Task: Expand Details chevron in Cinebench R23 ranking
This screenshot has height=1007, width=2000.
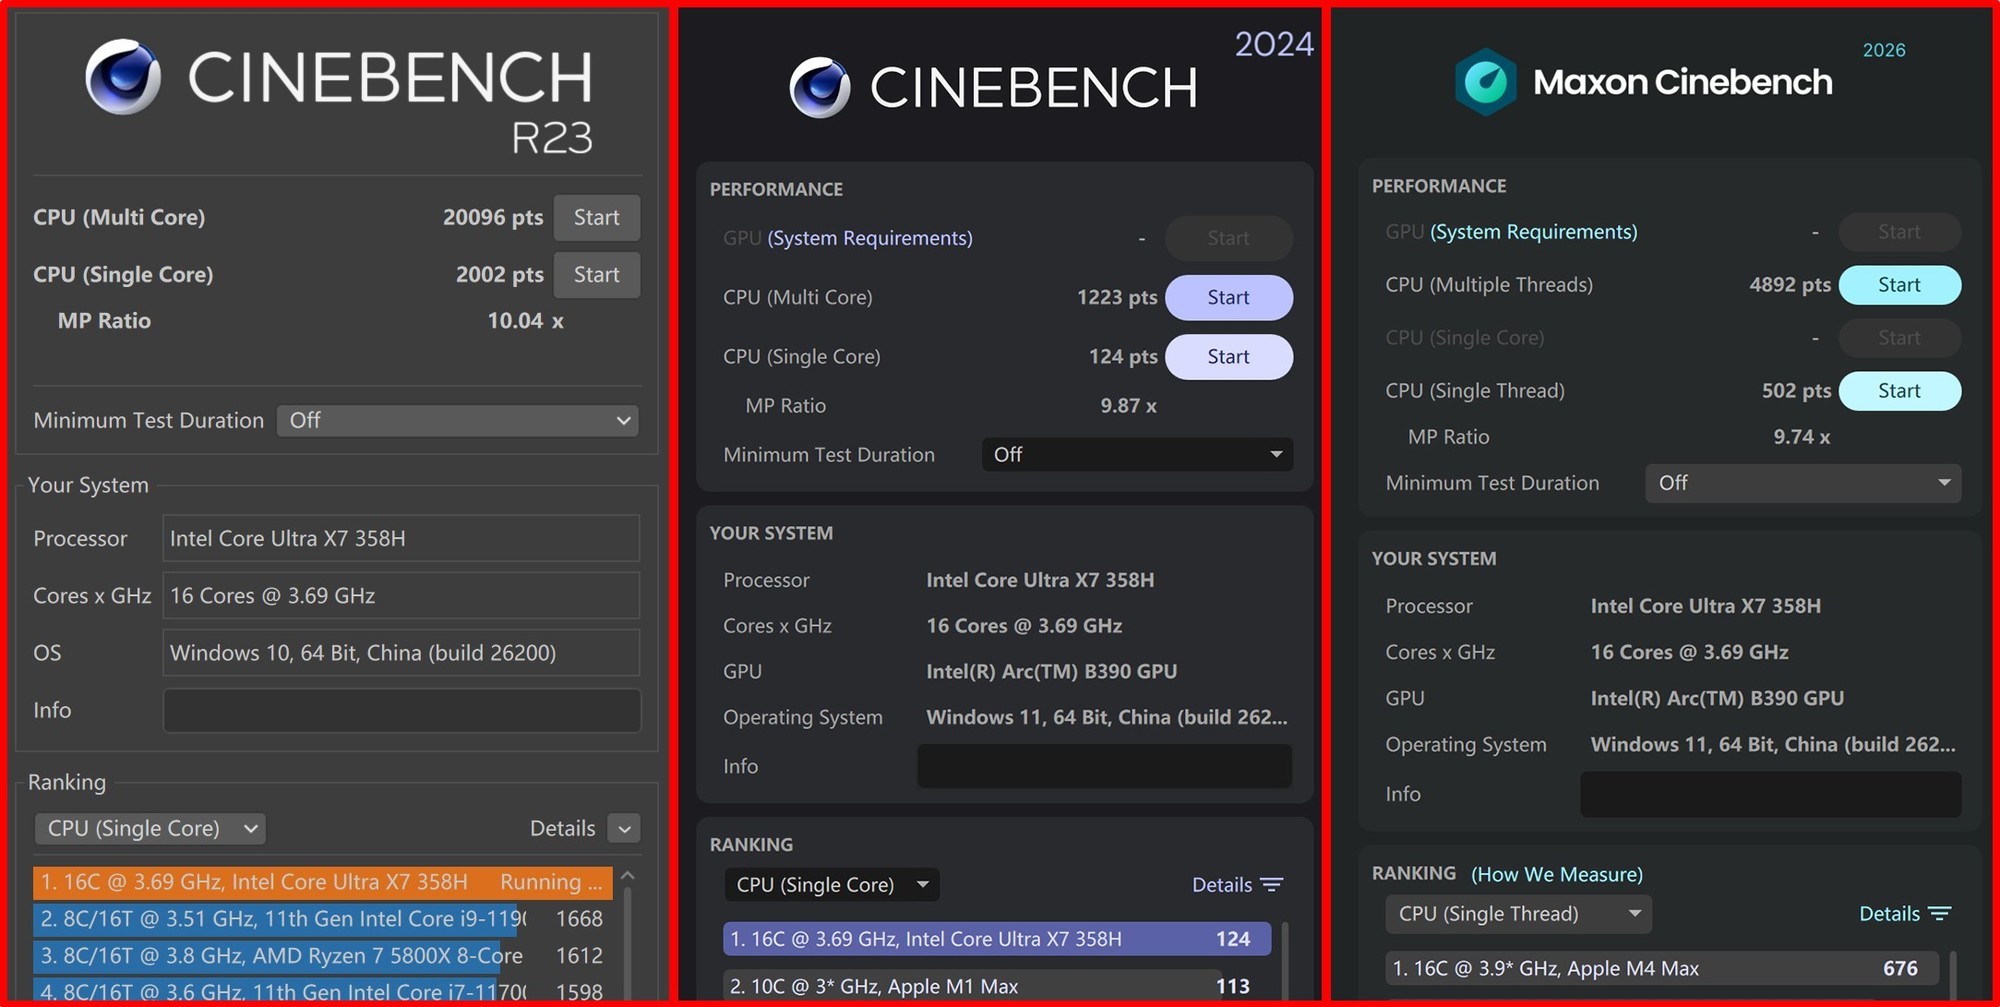Action: pyautogui.click(x=624, y=829)
